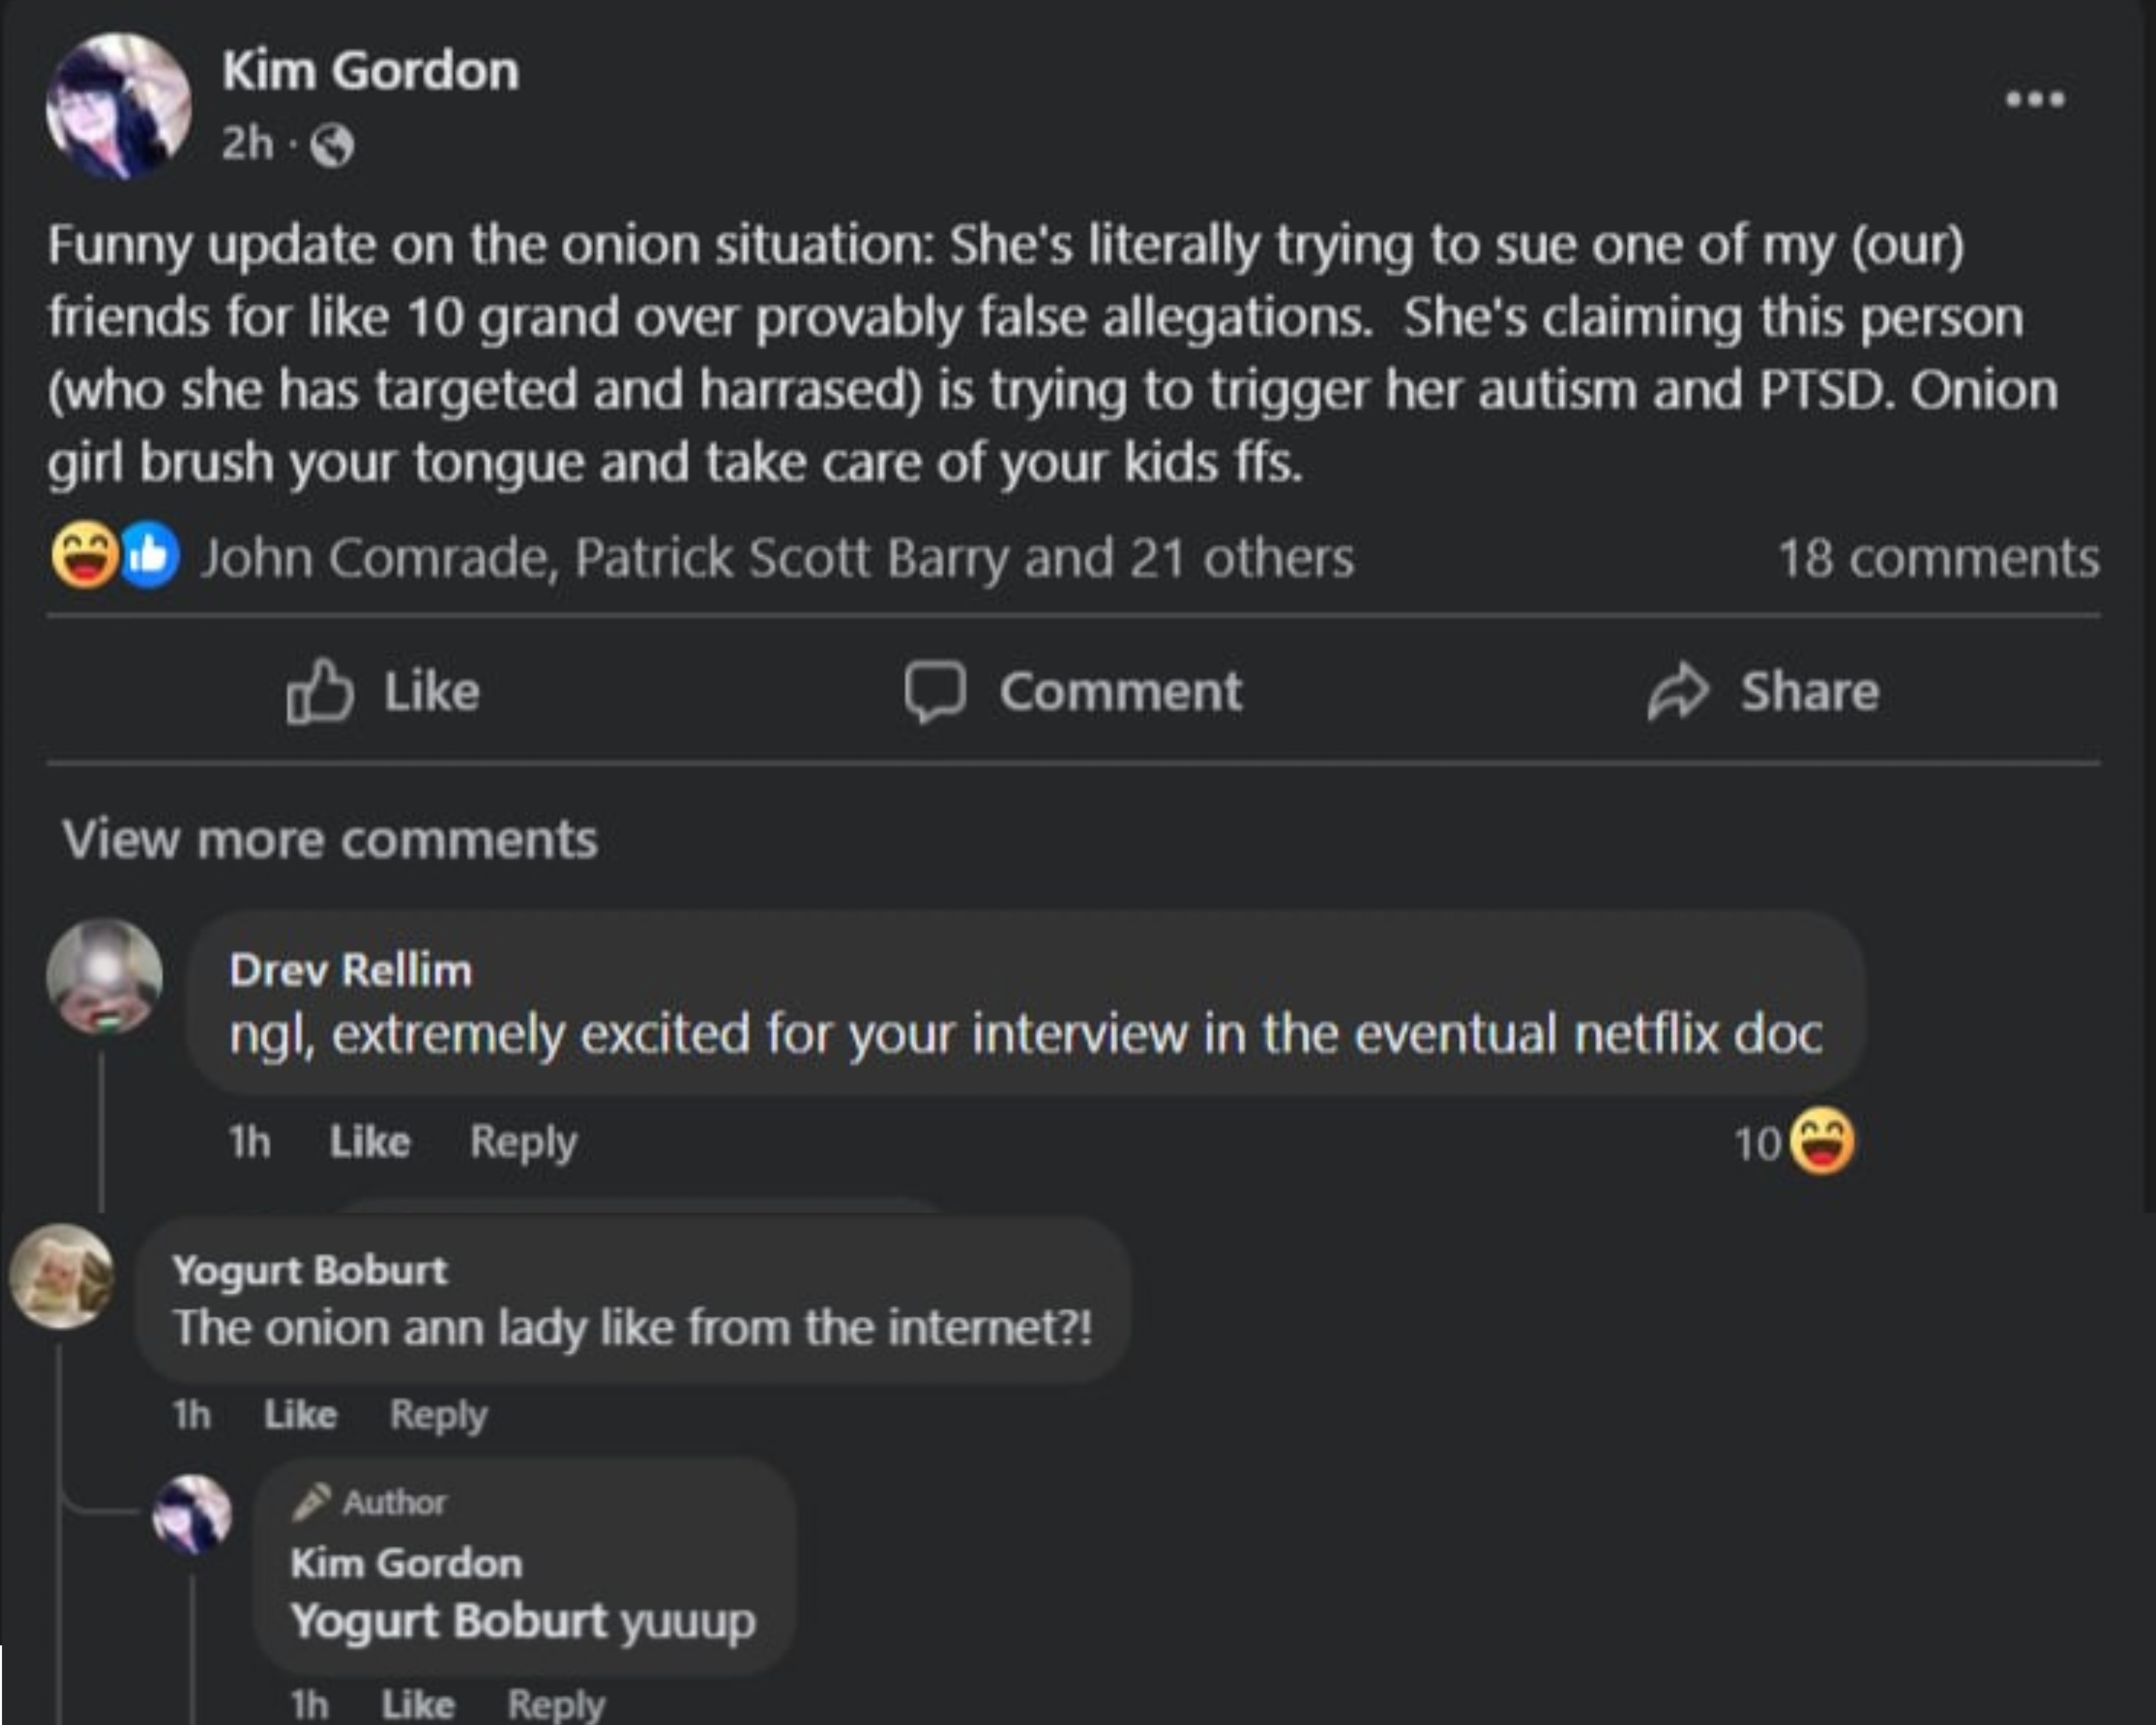2156x1725 pixels.
Task: Click the Yogurt Boburt mention in Kim's reply
Action: pyautogui.click(x=448, y=1620)
